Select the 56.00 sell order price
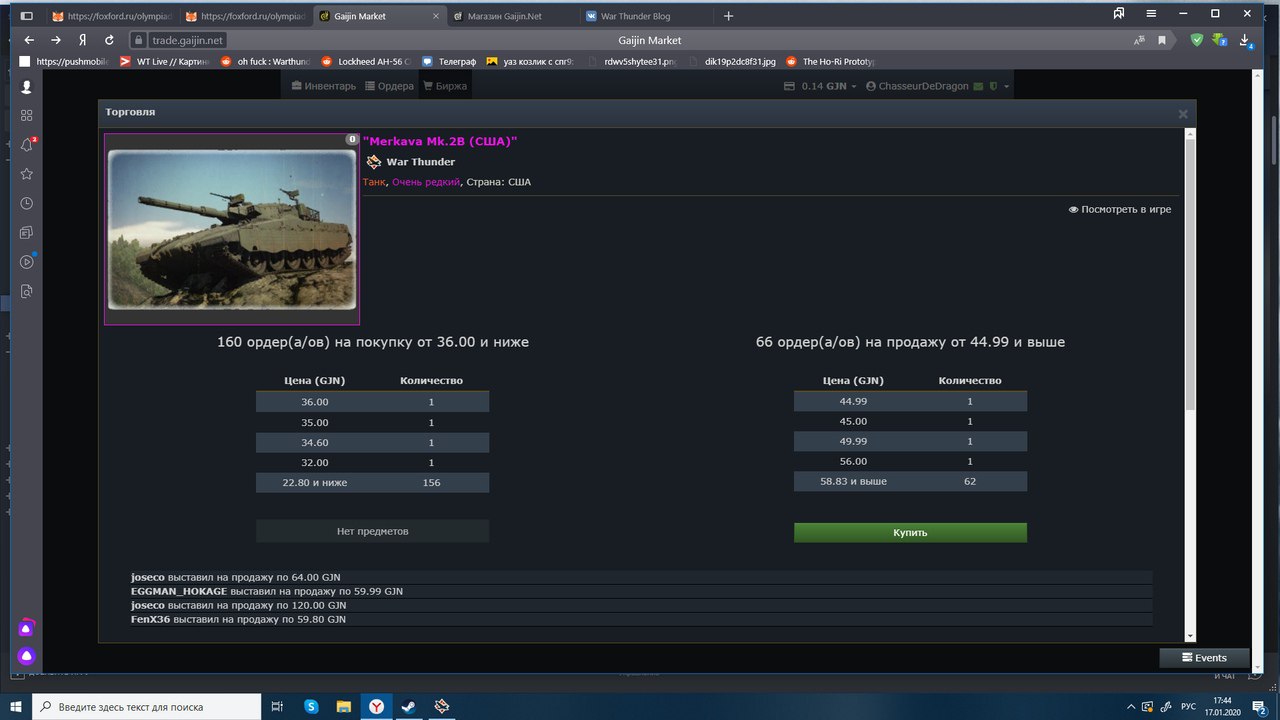This screenshot has width=1280, height=720. click(x=853, y=461)
